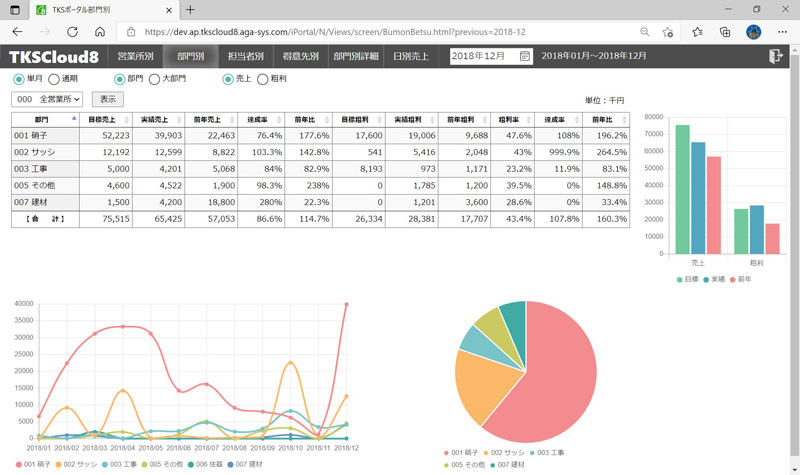The image size is (800, 475).
Task: Open the calendar picker beside 2018年12月
Action: click(x=525, y=57)
